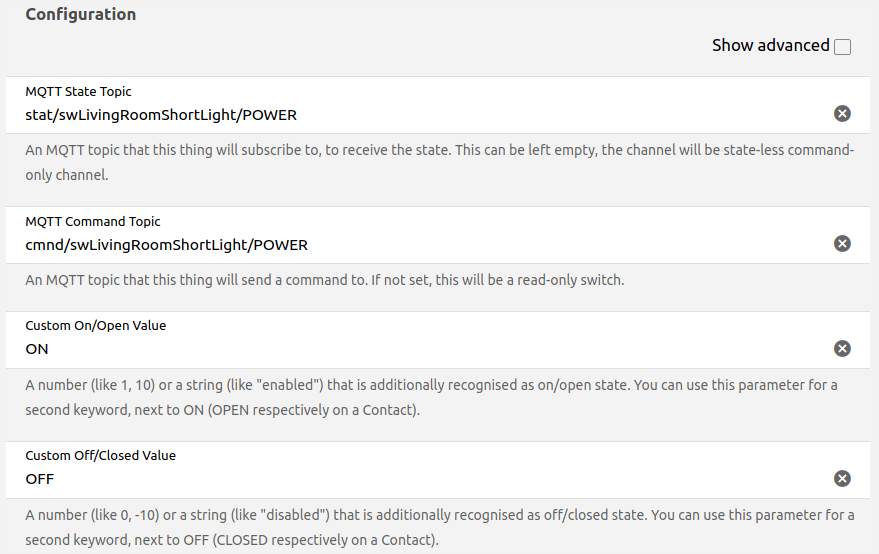Image resolution: width=879 pixels, height=554 pixels.
Task: Click the cmnd/swLivingRoomShortLight/POWER value text
Action: (x=166, y=245)
